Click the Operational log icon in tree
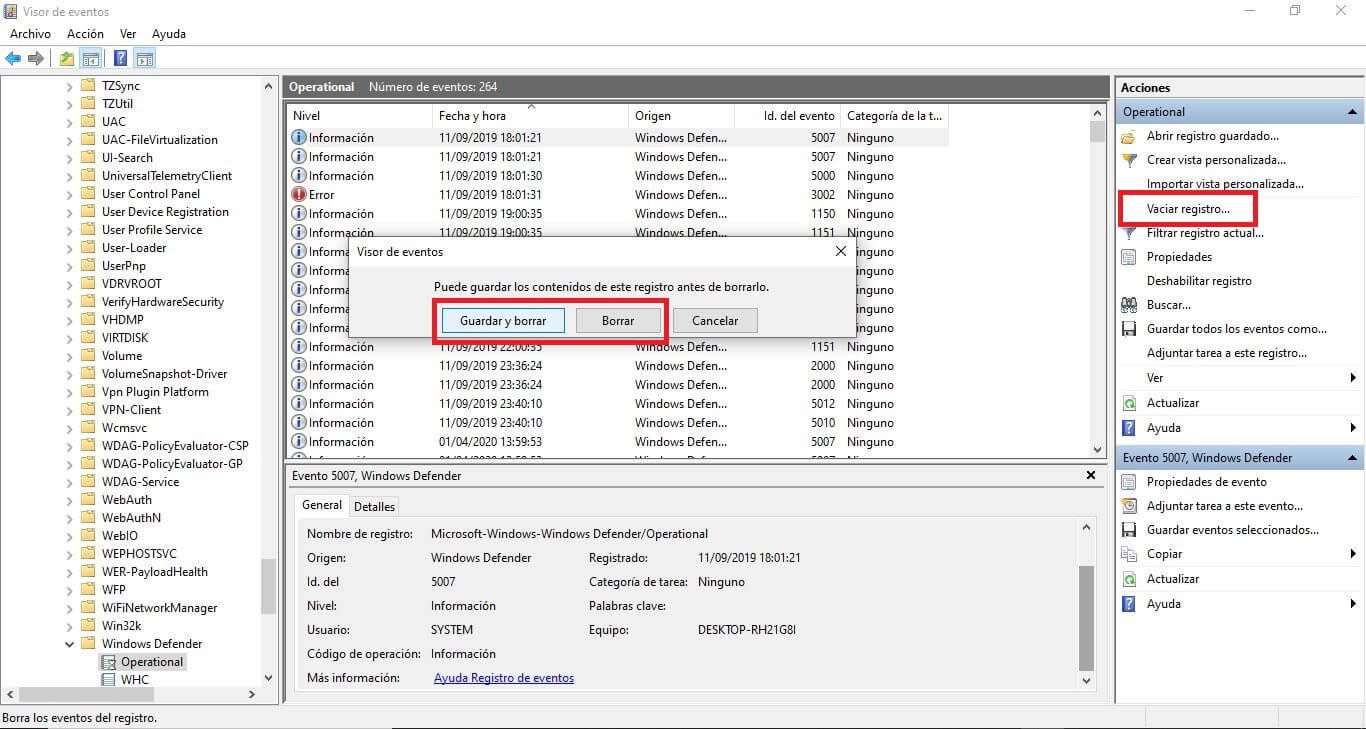1366x729 pixels. click(x=109, y=662)
